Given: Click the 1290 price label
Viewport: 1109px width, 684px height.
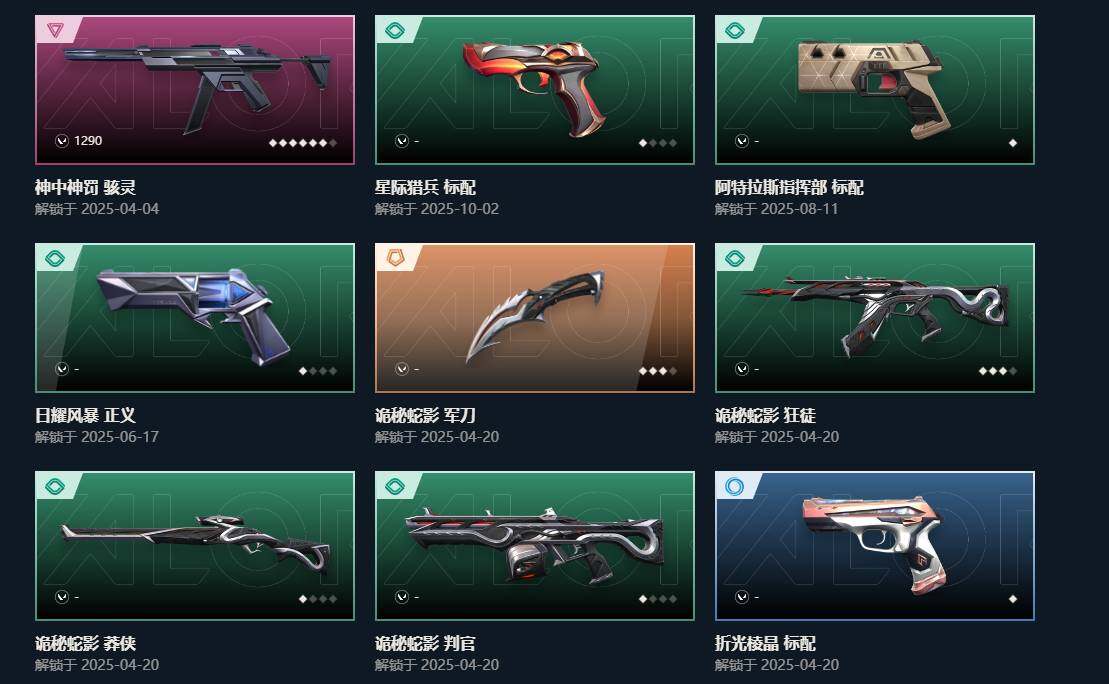Looking at the screenshot, I should tap(88, 141).
